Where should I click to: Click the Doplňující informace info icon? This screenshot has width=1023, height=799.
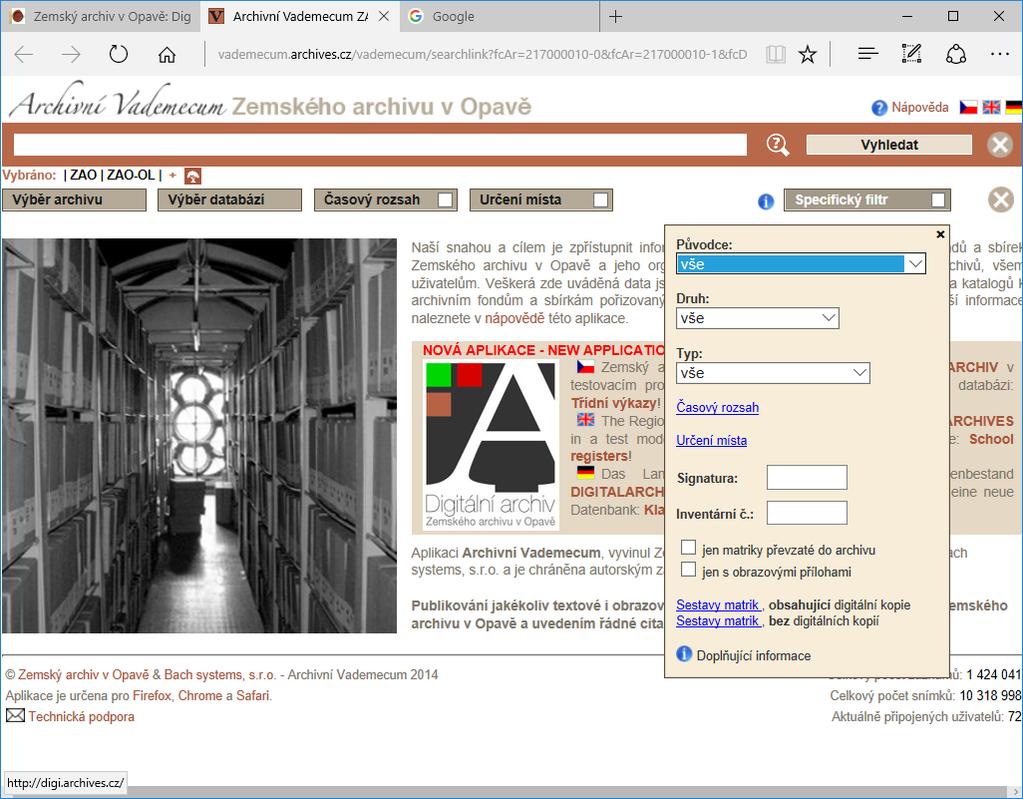[684, 654]
